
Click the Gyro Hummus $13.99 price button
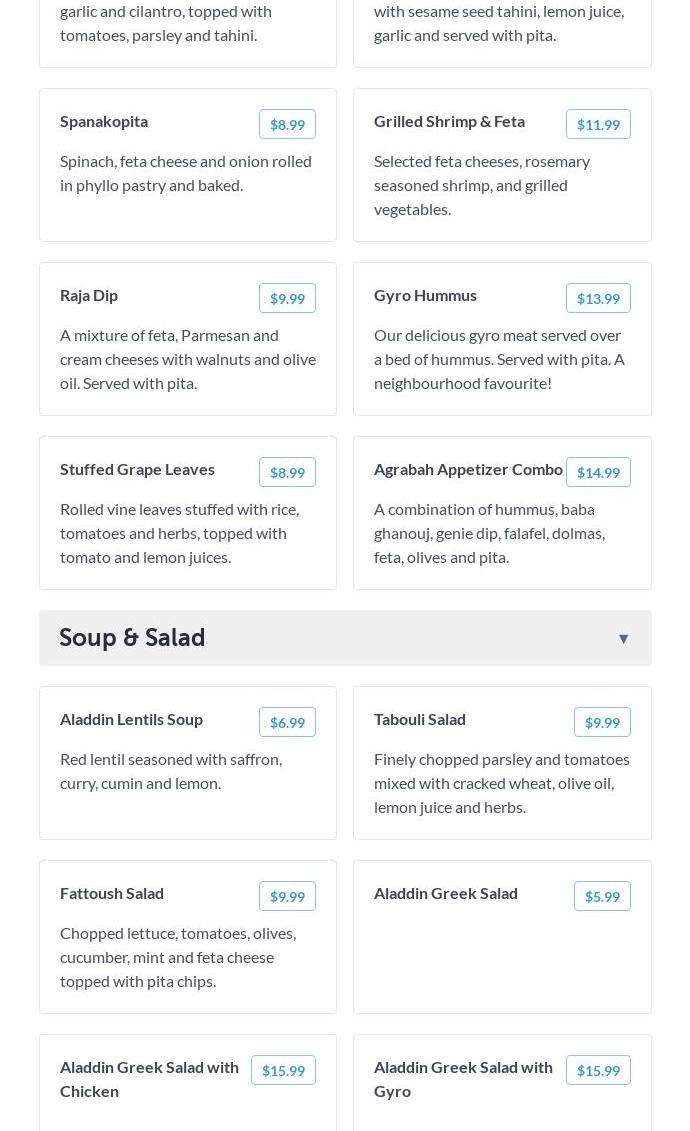[x=598, y=299]
